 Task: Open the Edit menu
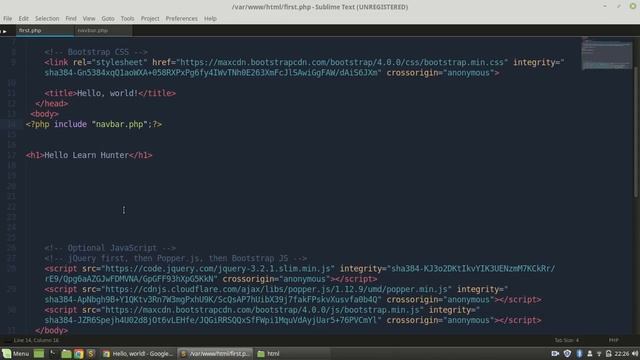click(x=23, y=18)
